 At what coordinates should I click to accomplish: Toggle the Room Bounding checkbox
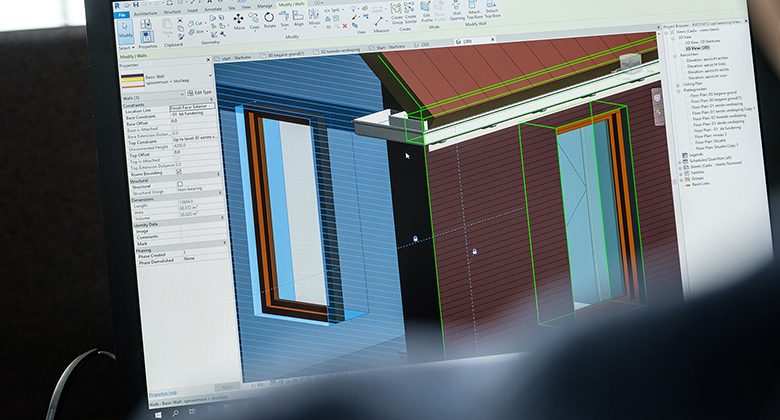pos(178,170)
